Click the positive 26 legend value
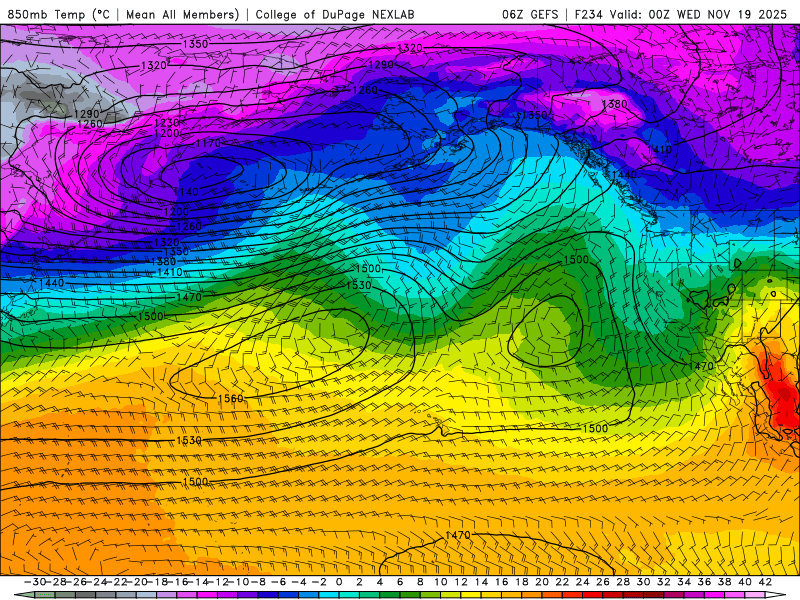 coord(603,582)
